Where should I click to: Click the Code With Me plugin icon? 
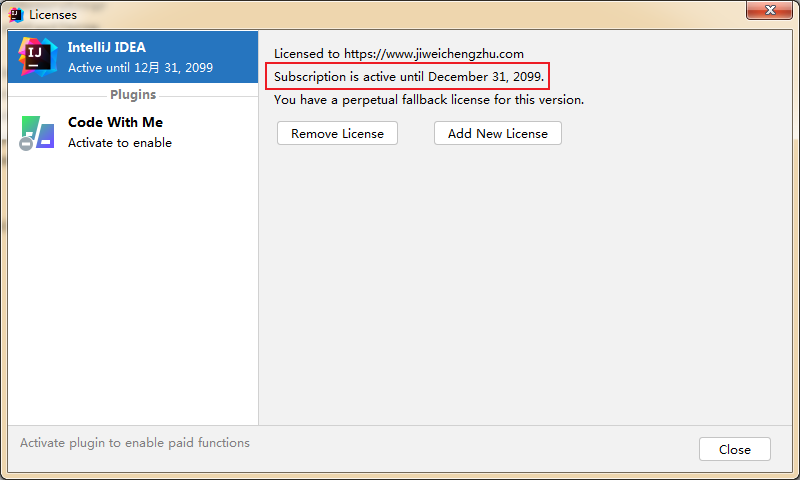(37, 133)
